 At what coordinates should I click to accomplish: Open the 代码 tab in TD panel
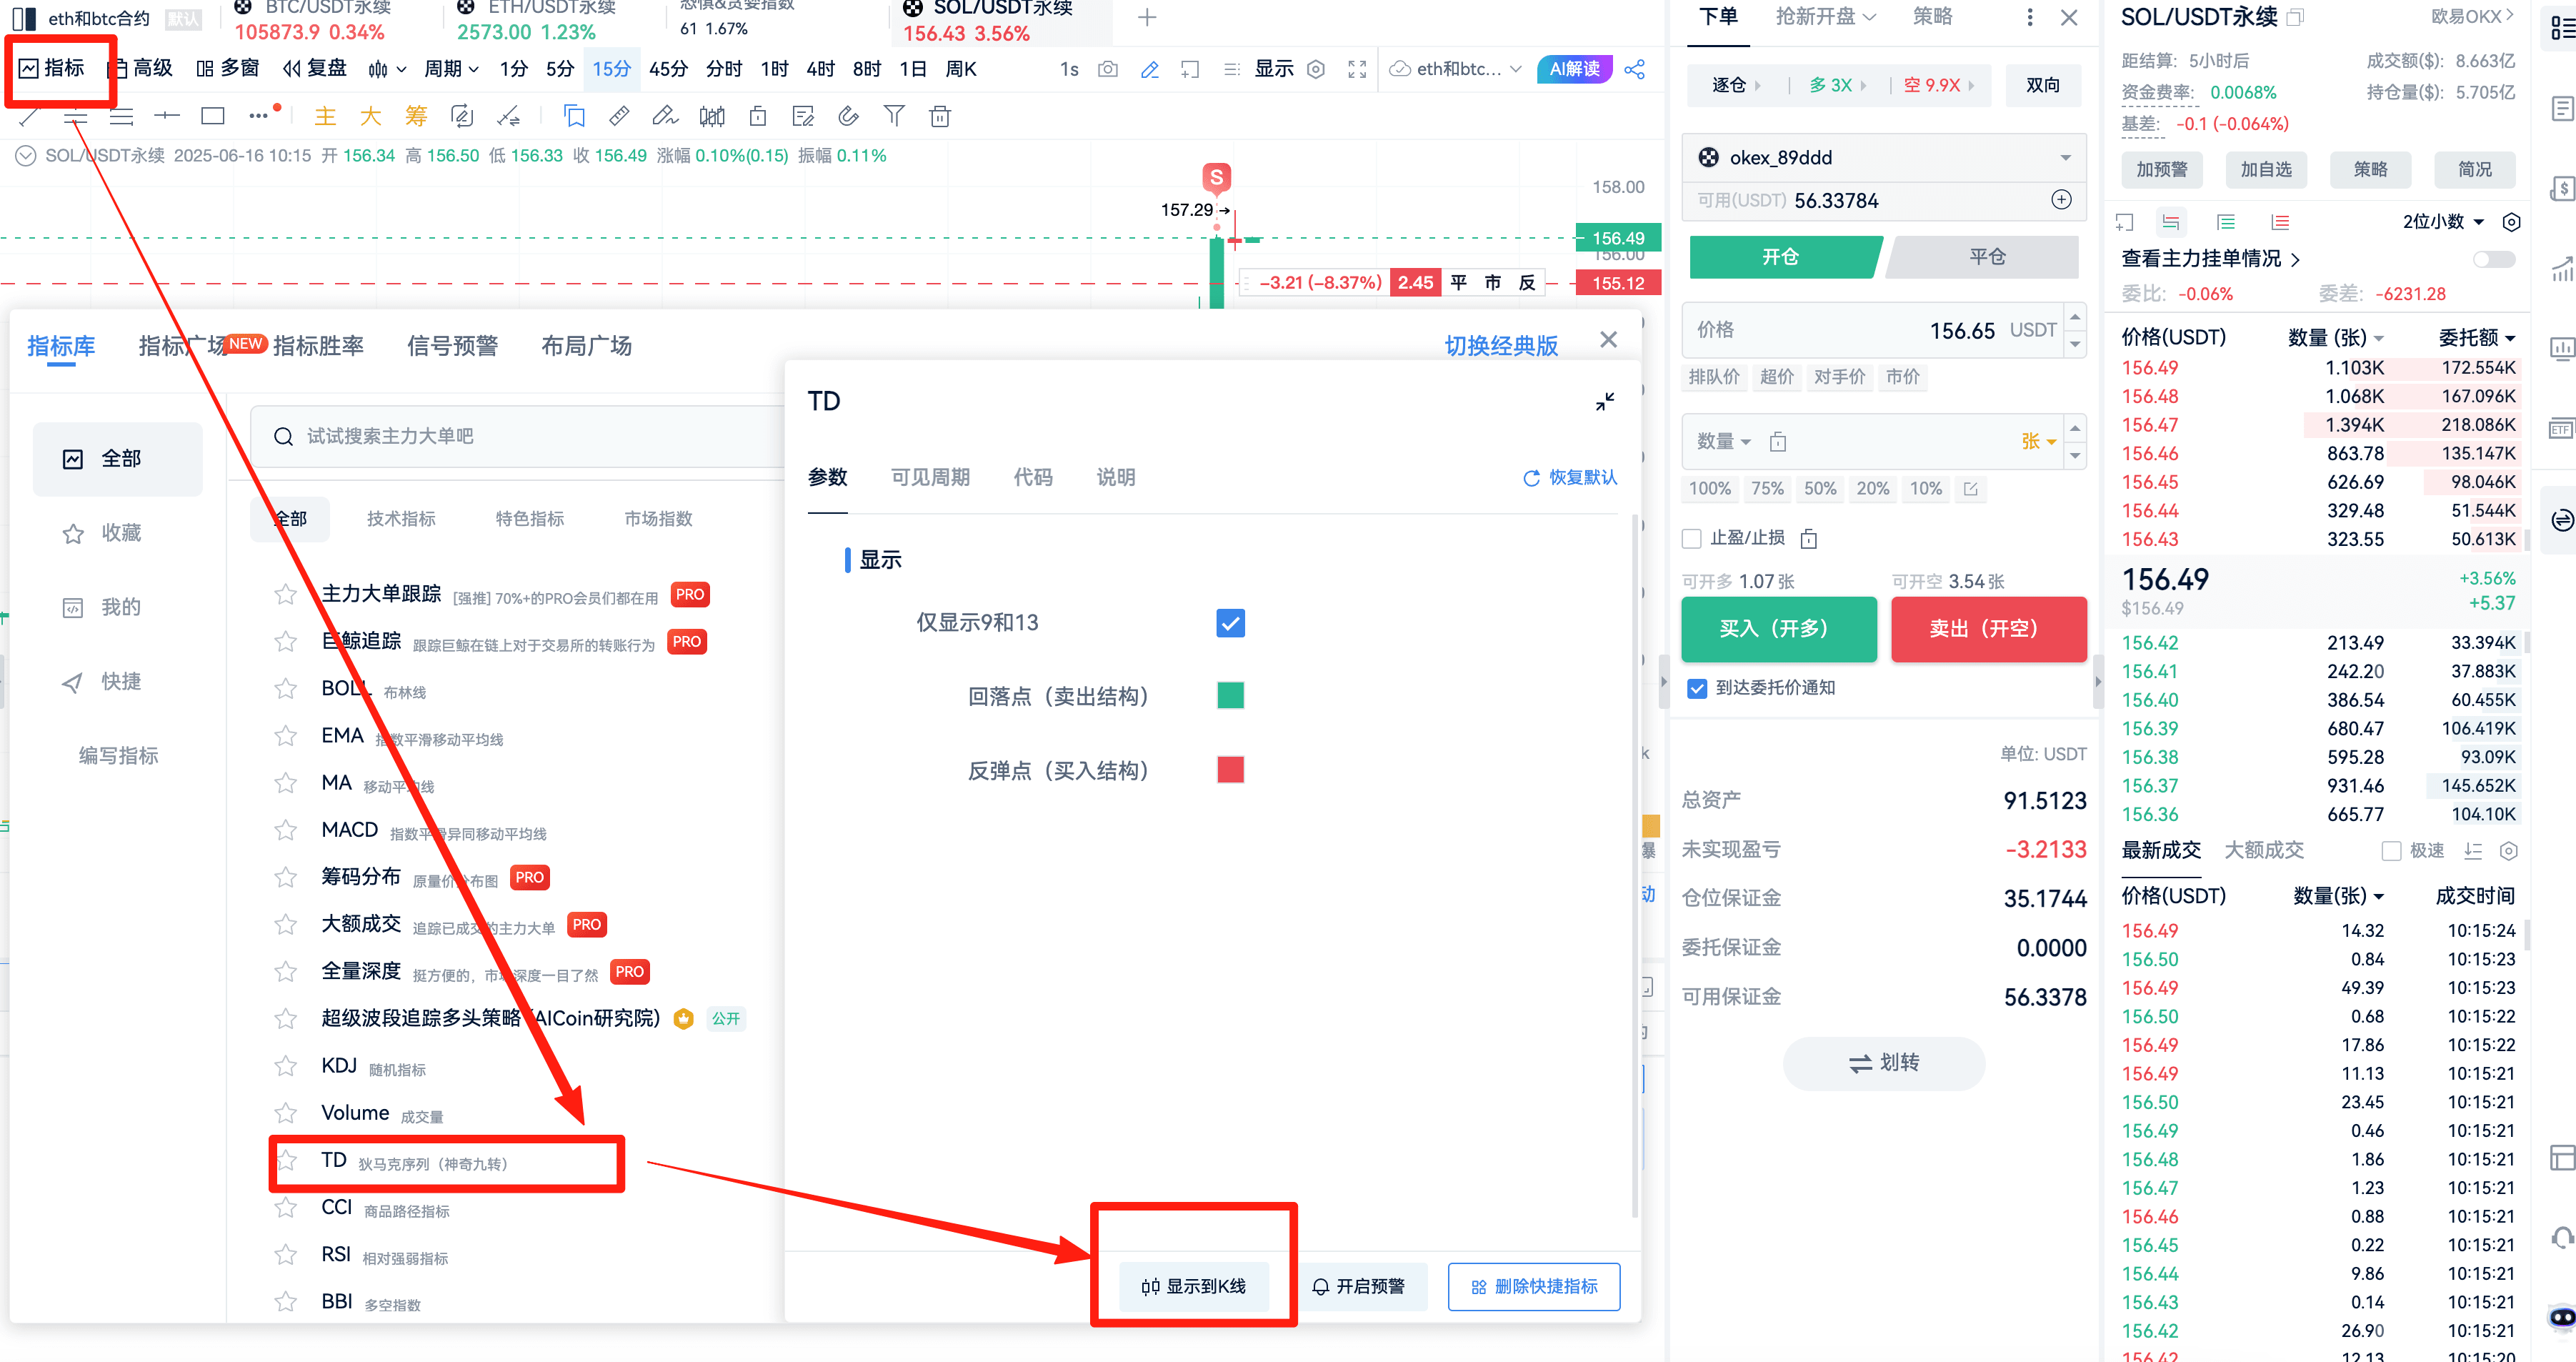pos(1032,477)
